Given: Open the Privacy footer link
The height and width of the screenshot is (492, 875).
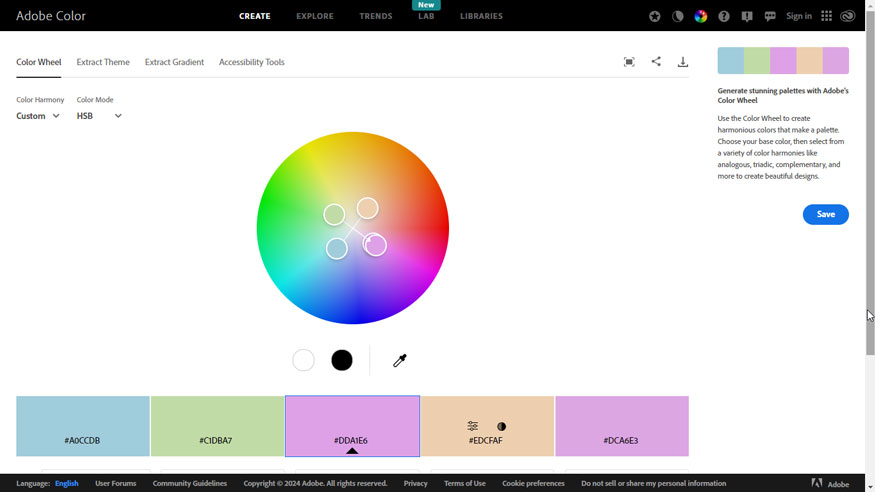Looking at the screenshot, I should click(415, 484).
